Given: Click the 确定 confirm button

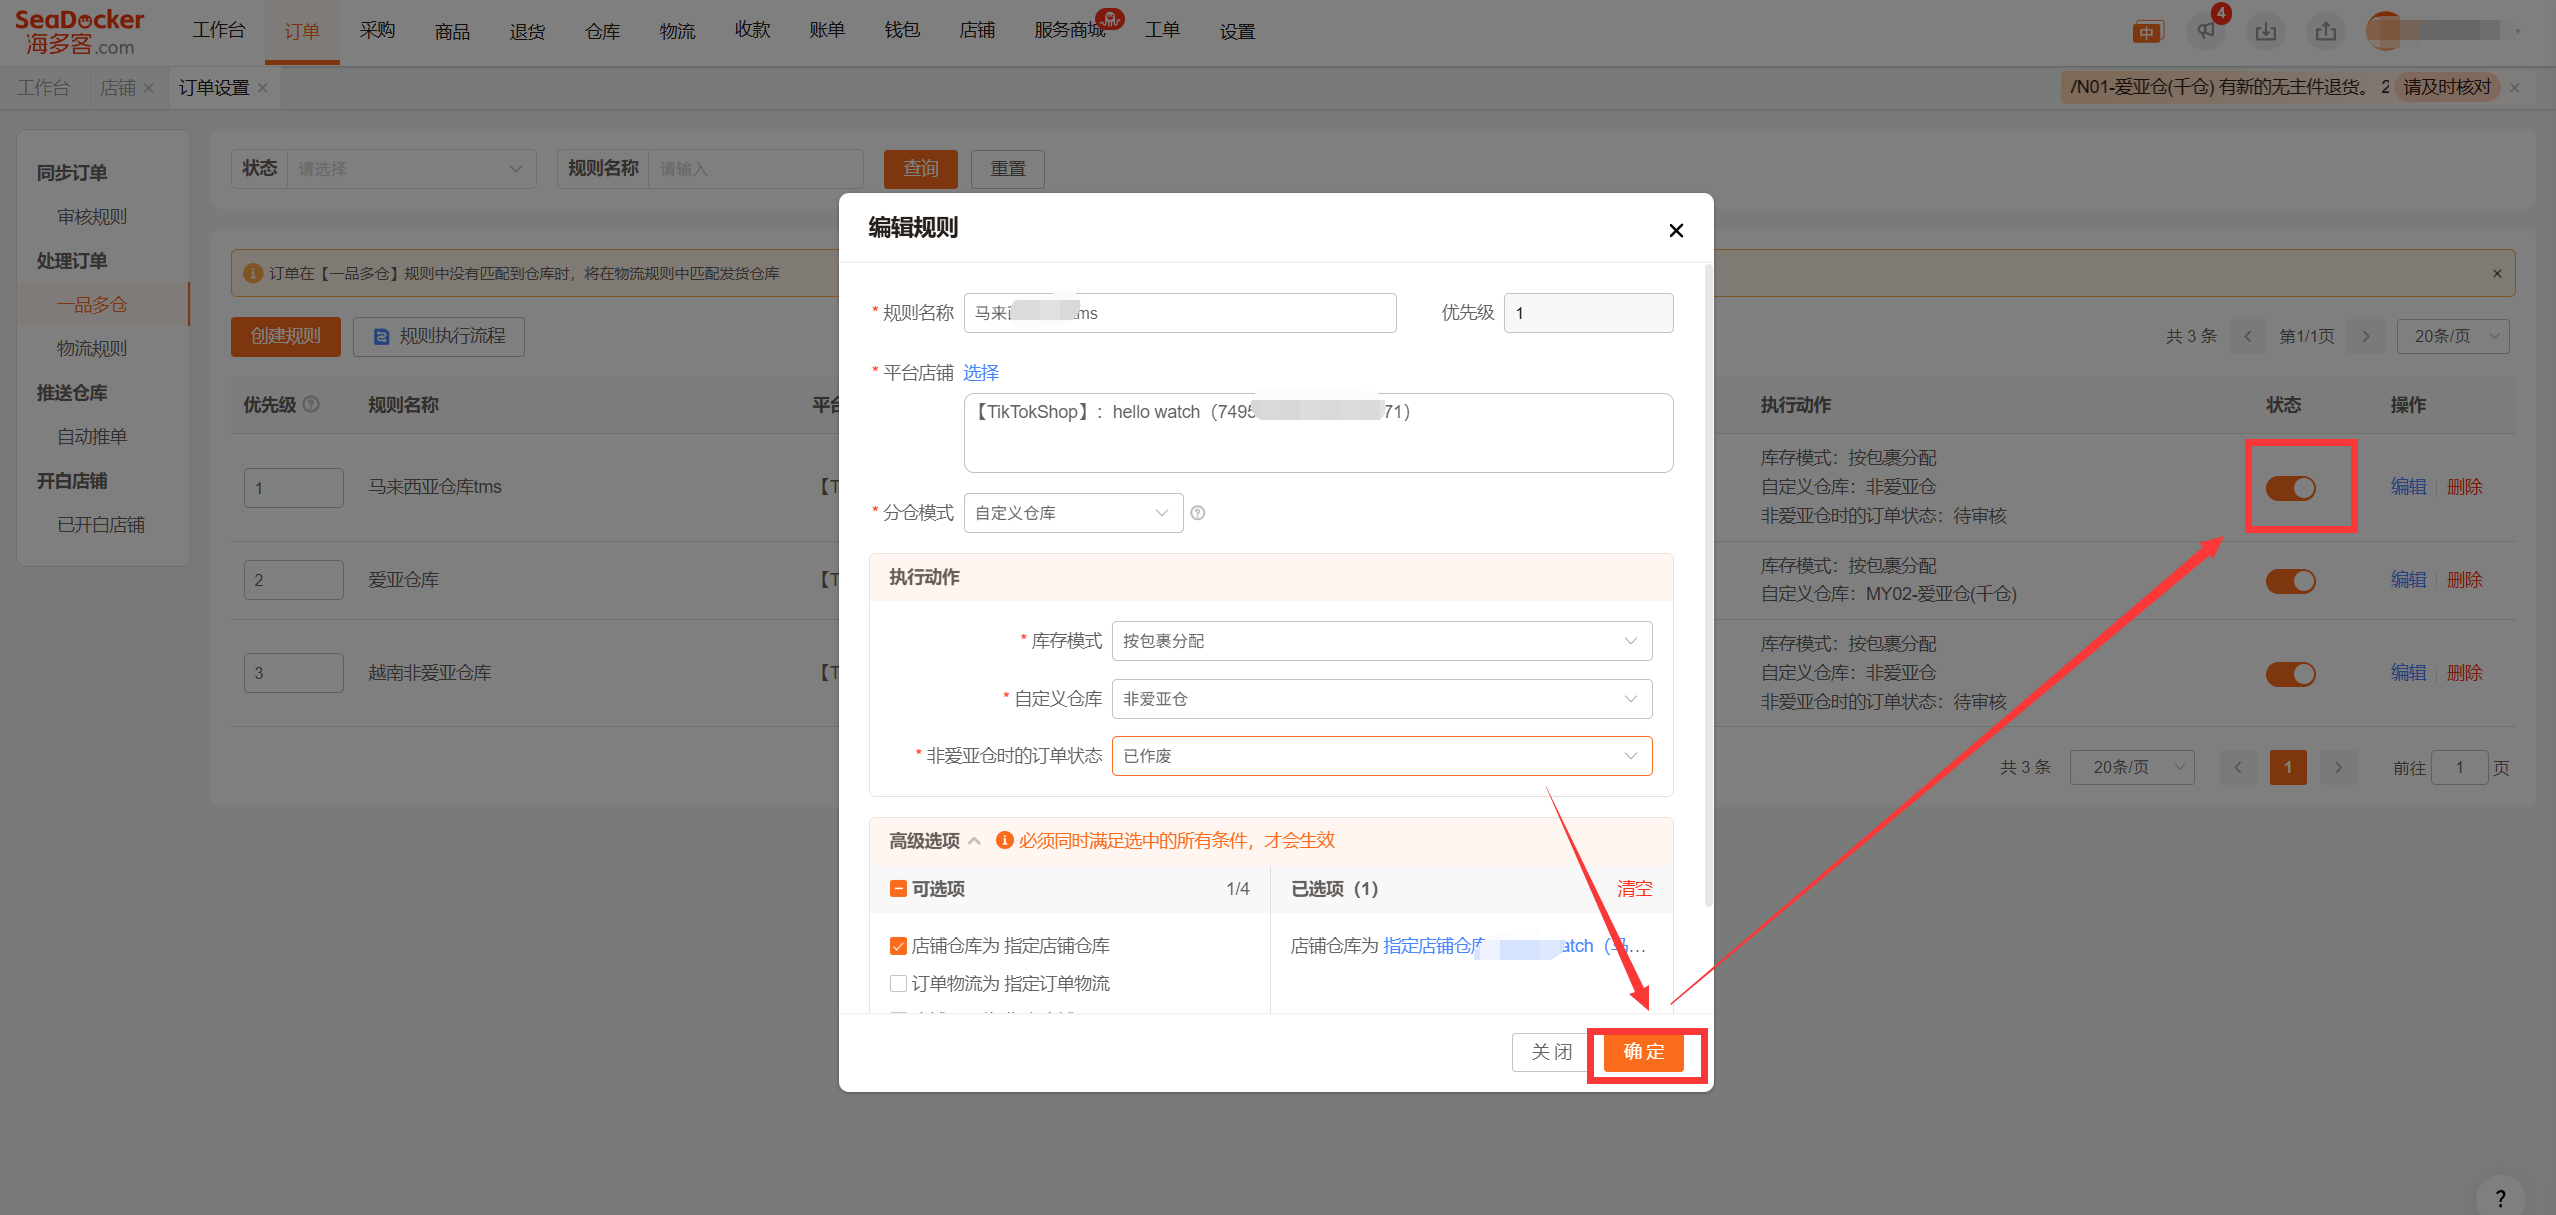Looking at the screenshot, I should [1644, 1052].
